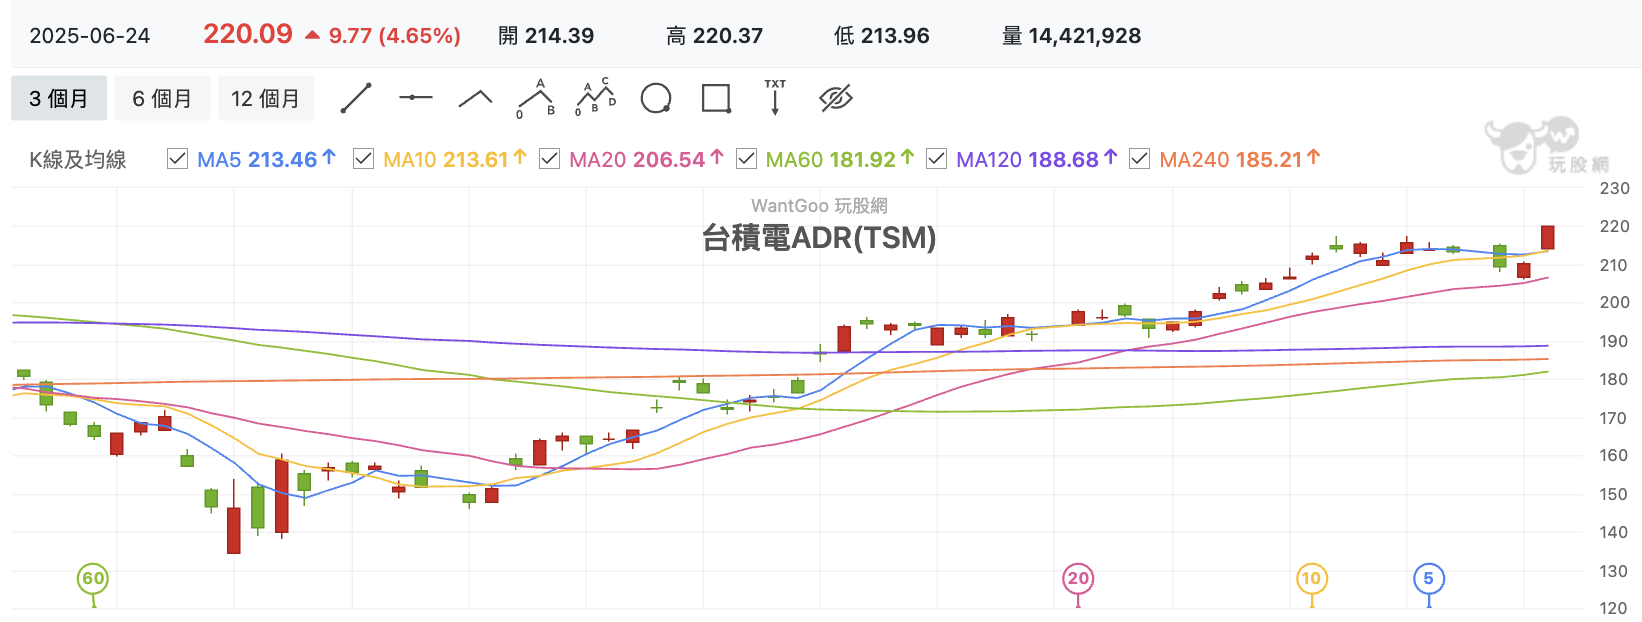The image size is (1642, 622).
Task: Click the 230 price axis label
Action: 1614,188
